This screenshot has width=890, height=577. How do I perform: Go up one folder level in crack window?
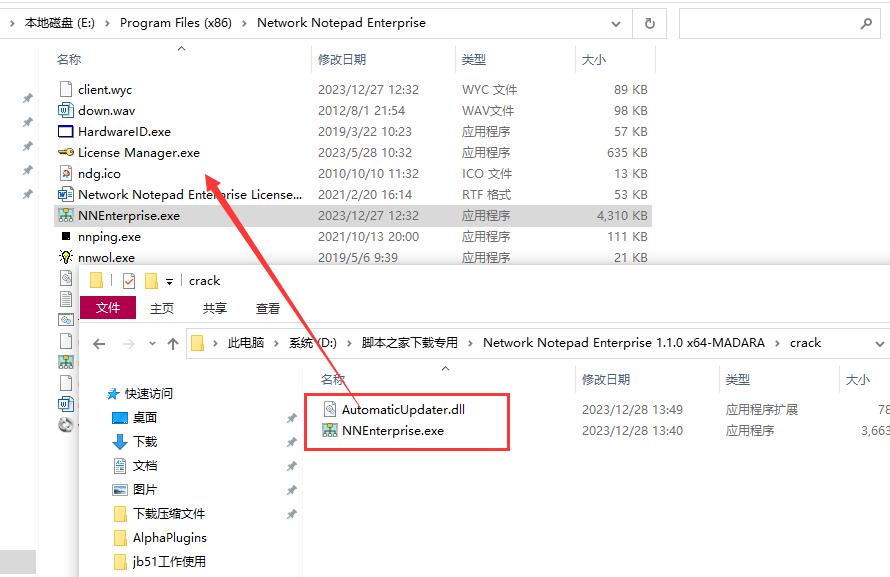point(173,344)
